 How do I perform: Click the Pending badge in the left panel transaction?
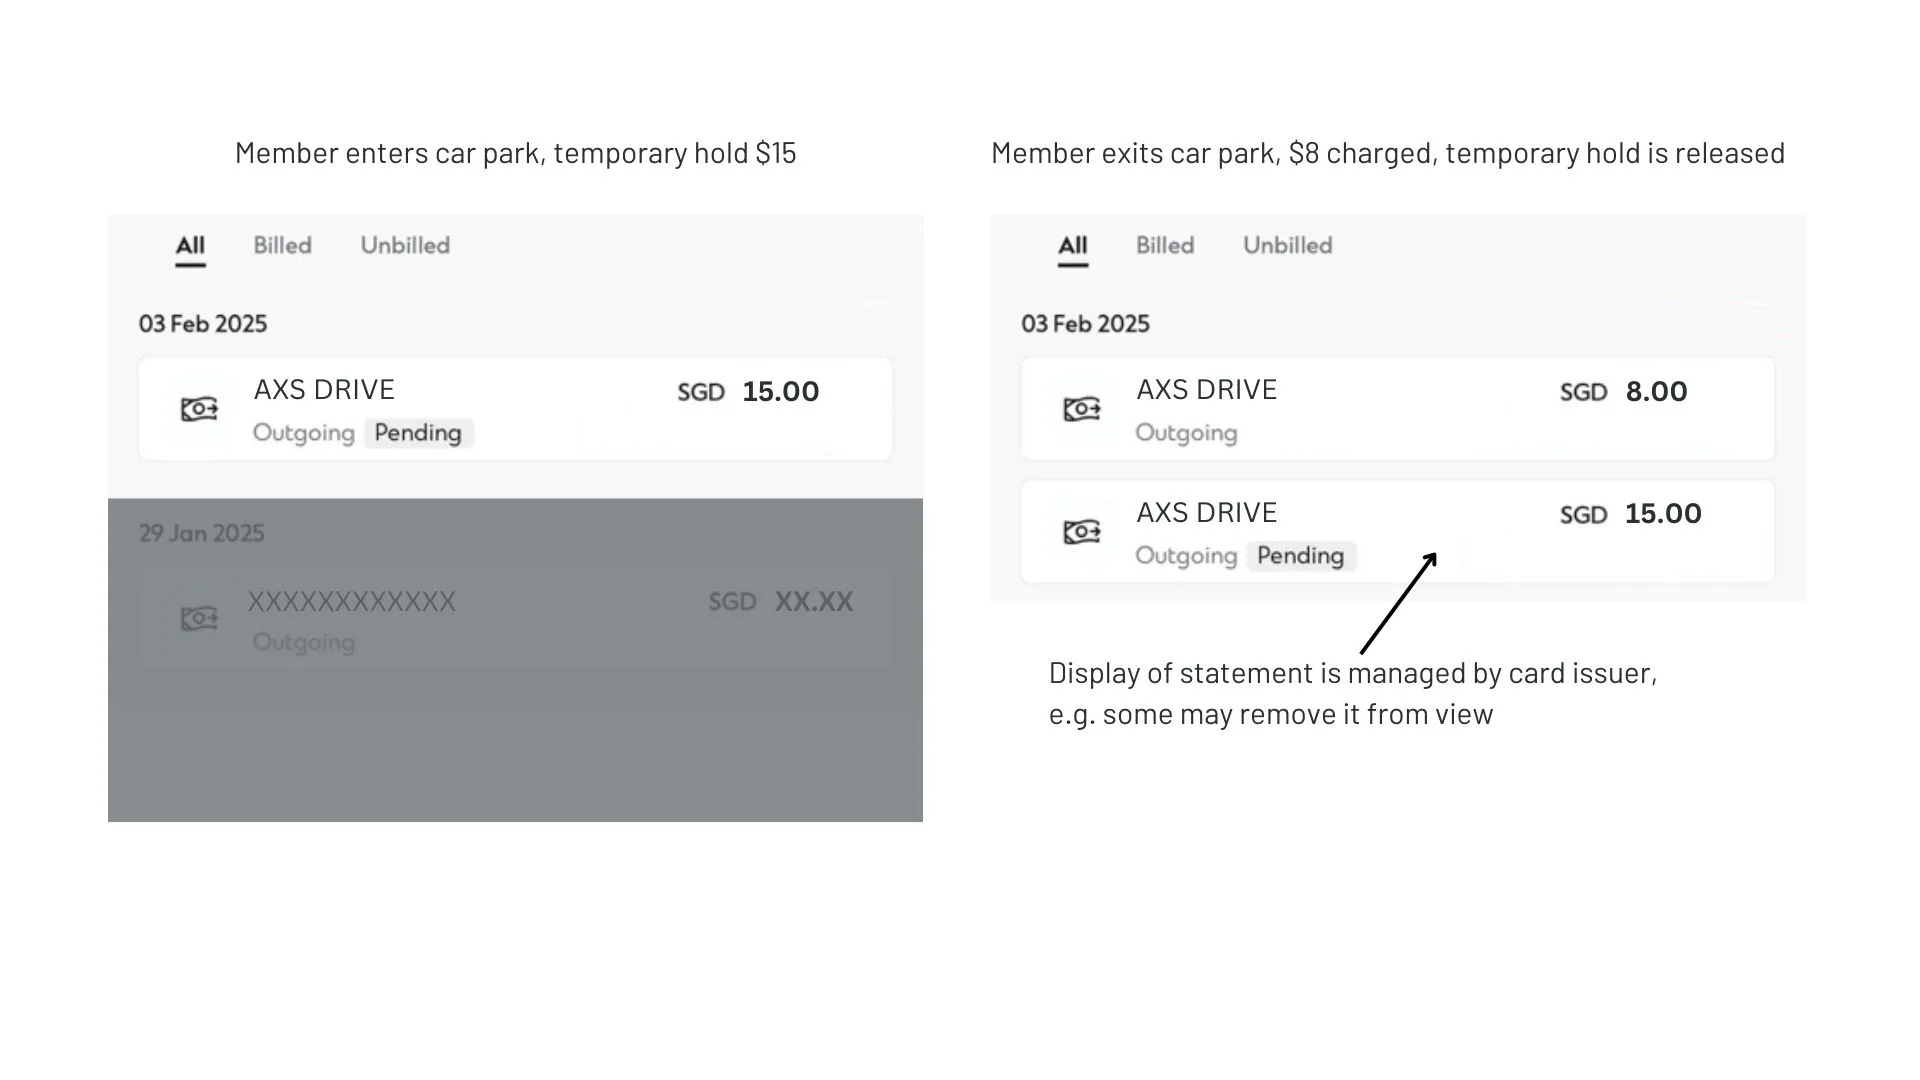(418, 433)
